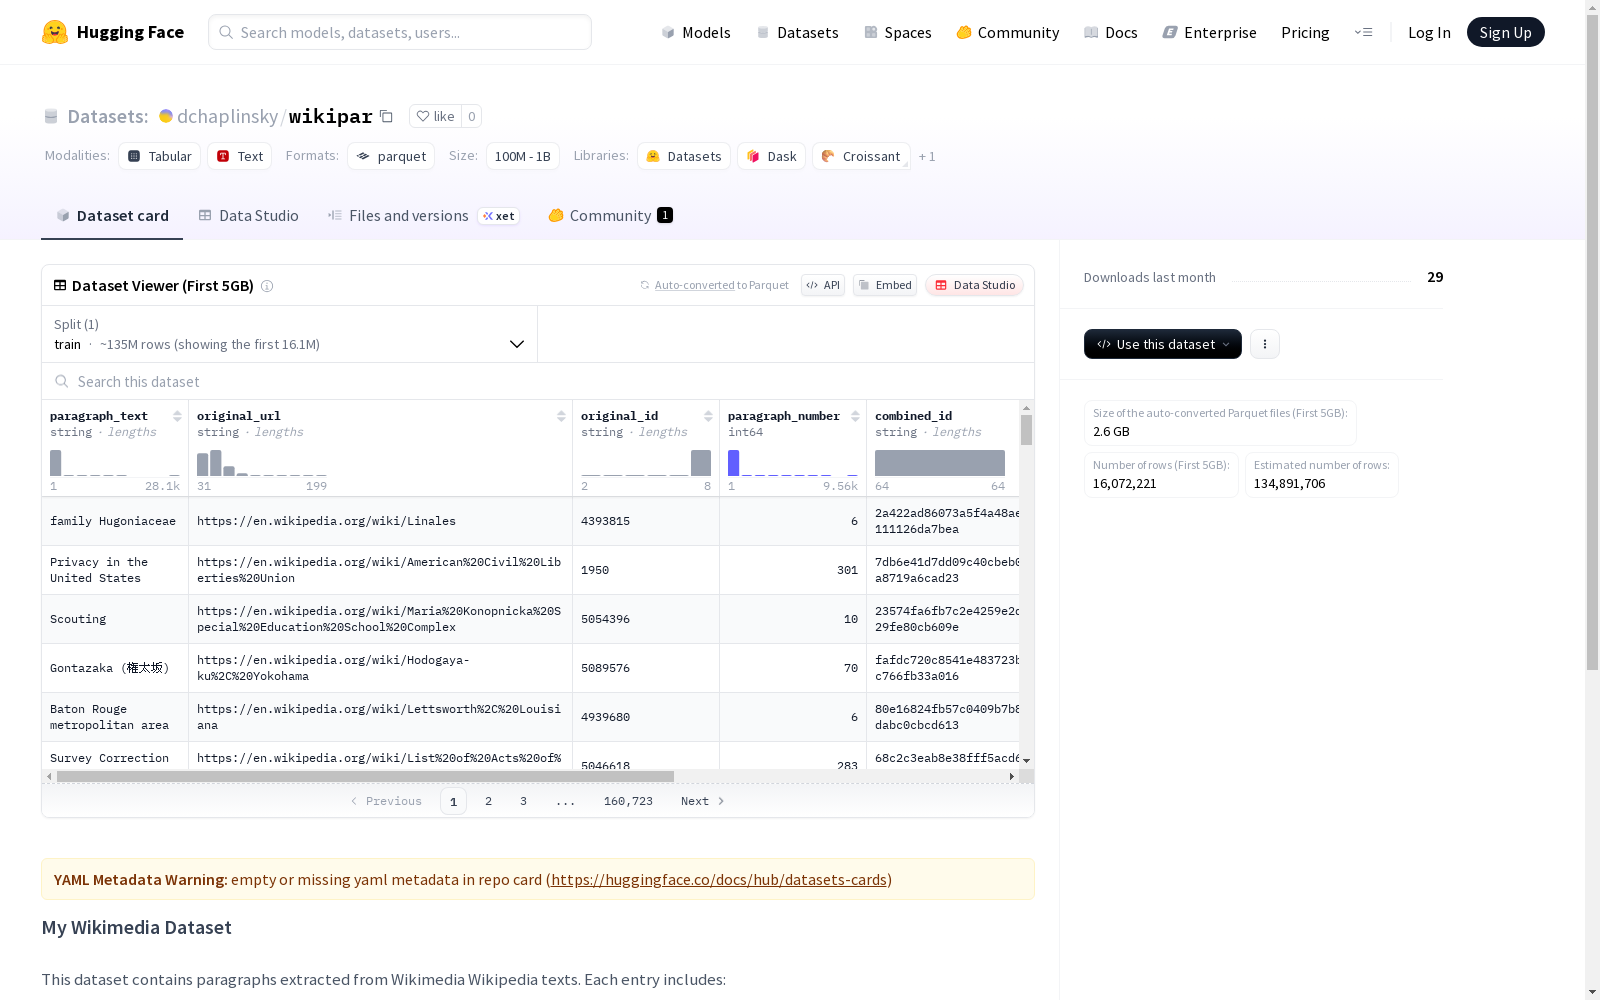Switch to the Dataset card tab
1600x1000 pixels.
pos(112,216)
